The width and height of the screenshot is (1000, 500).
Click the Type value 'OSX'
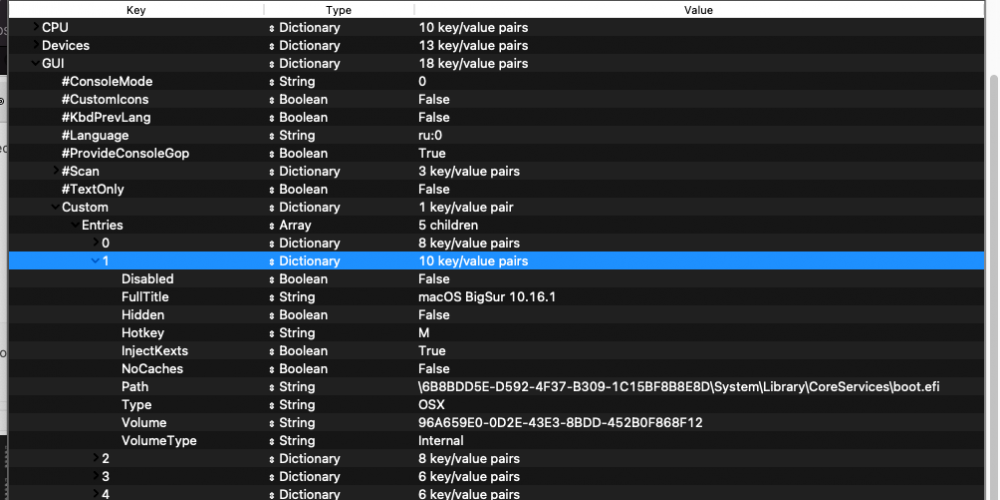tap(431, 404)
